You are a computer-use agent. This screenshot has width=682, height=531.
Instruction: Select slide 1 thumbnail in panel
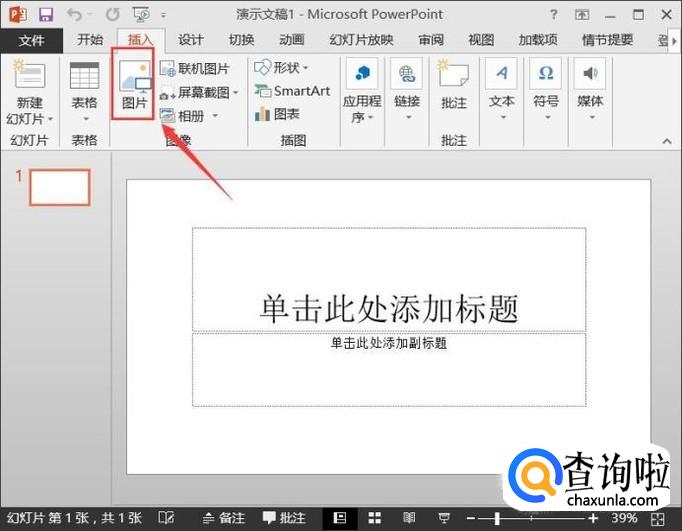(59, 187)
